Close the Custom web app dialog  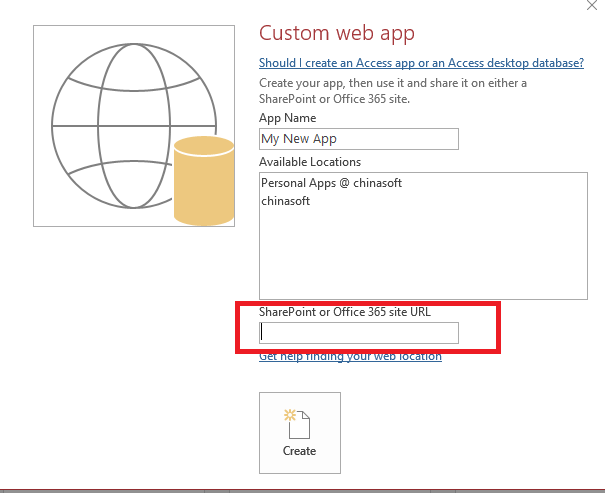pyautogui.click(x=592, y=5)
